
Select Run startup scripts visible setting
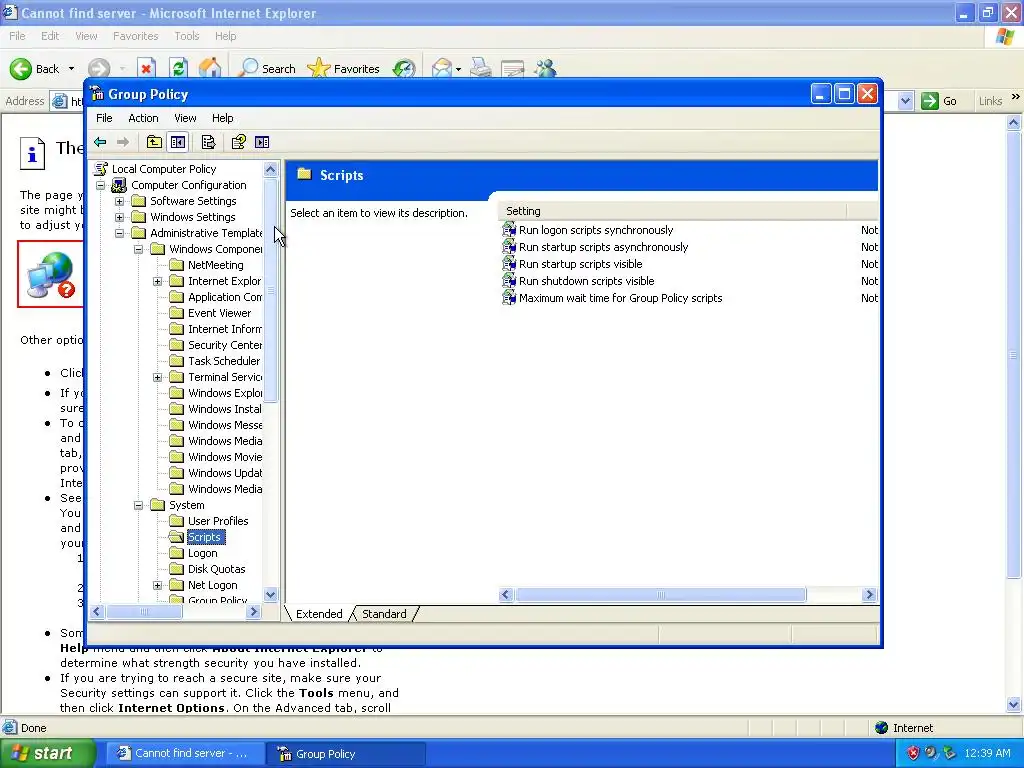coord(581,264)
